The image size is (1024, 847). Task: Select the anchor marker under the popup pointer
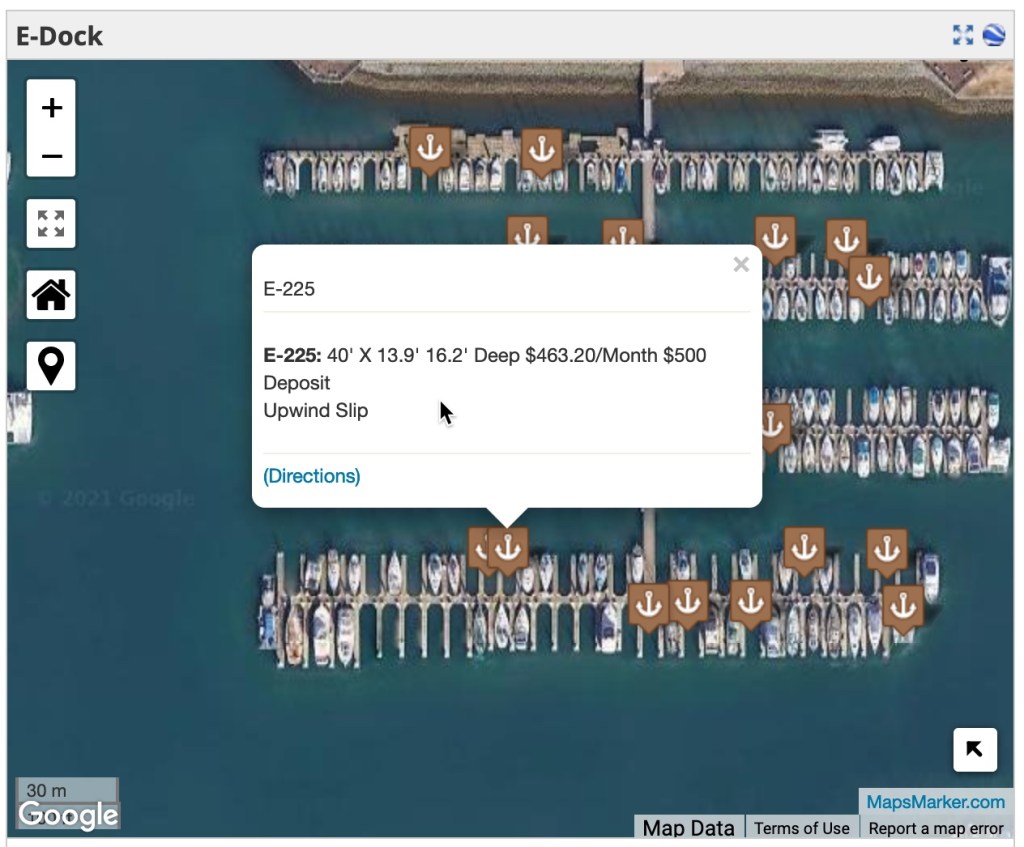[x=508, y=548]
